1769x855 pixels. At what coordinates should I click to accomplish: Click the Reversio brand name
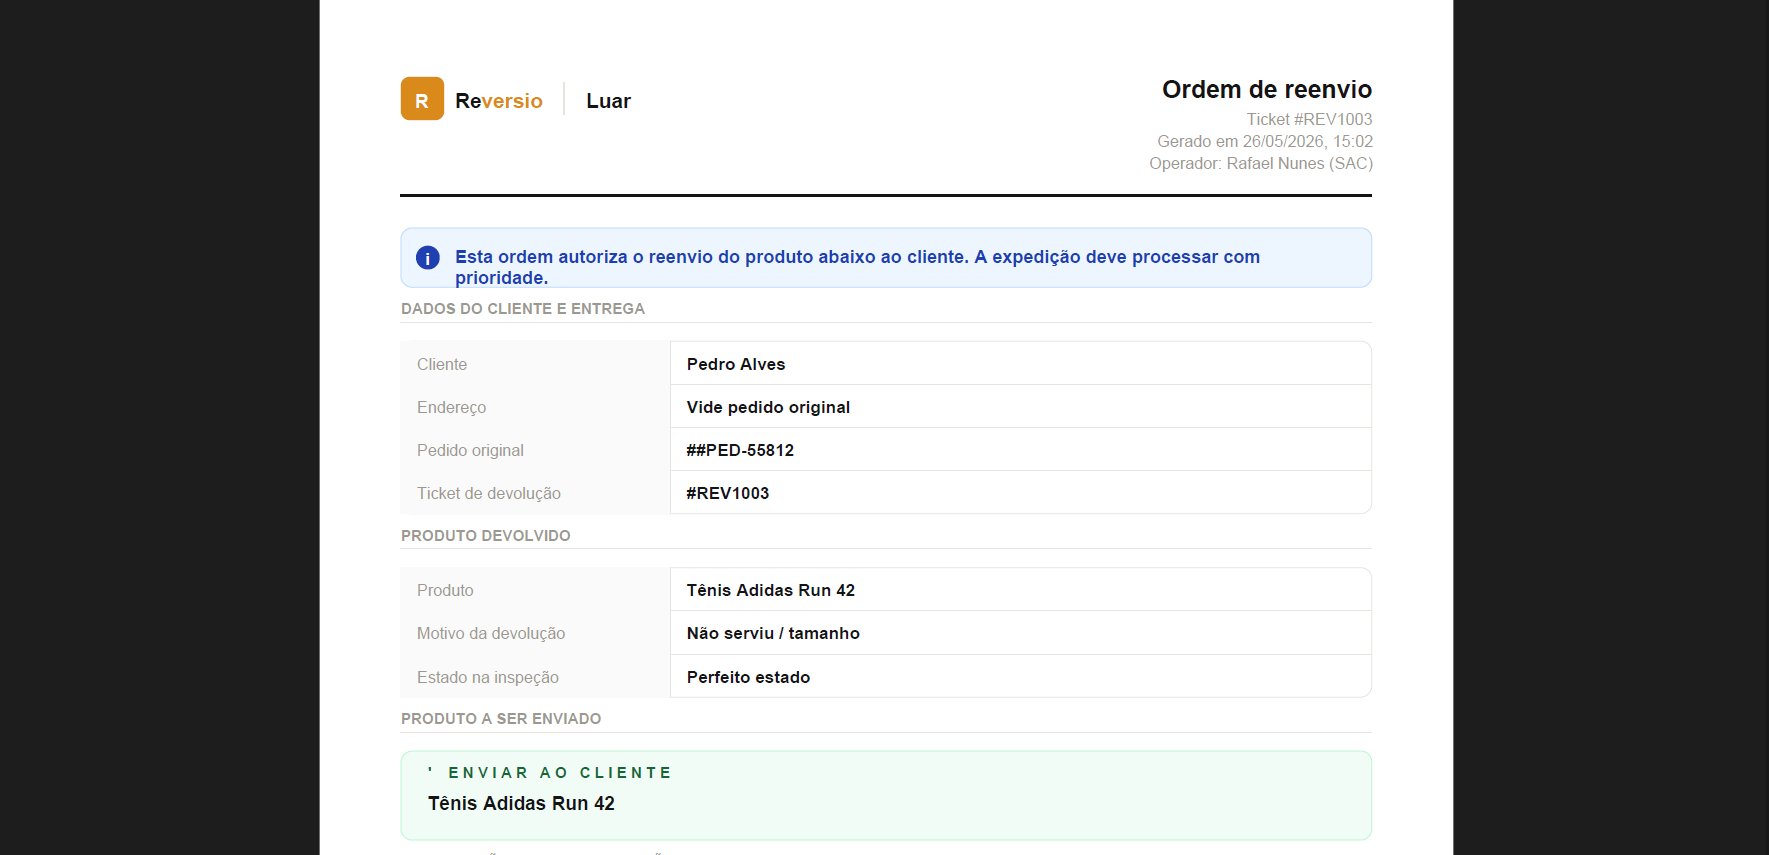coord(499,101)
